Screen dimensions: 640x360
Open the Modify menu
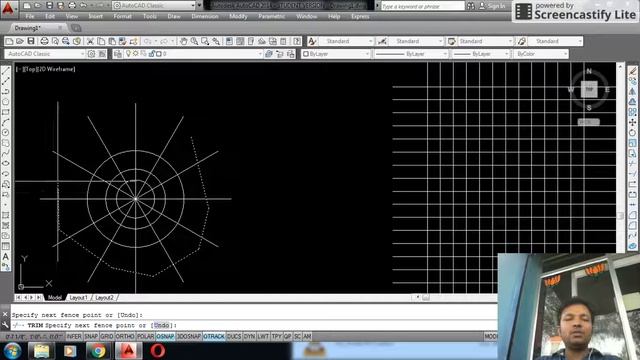238,16
